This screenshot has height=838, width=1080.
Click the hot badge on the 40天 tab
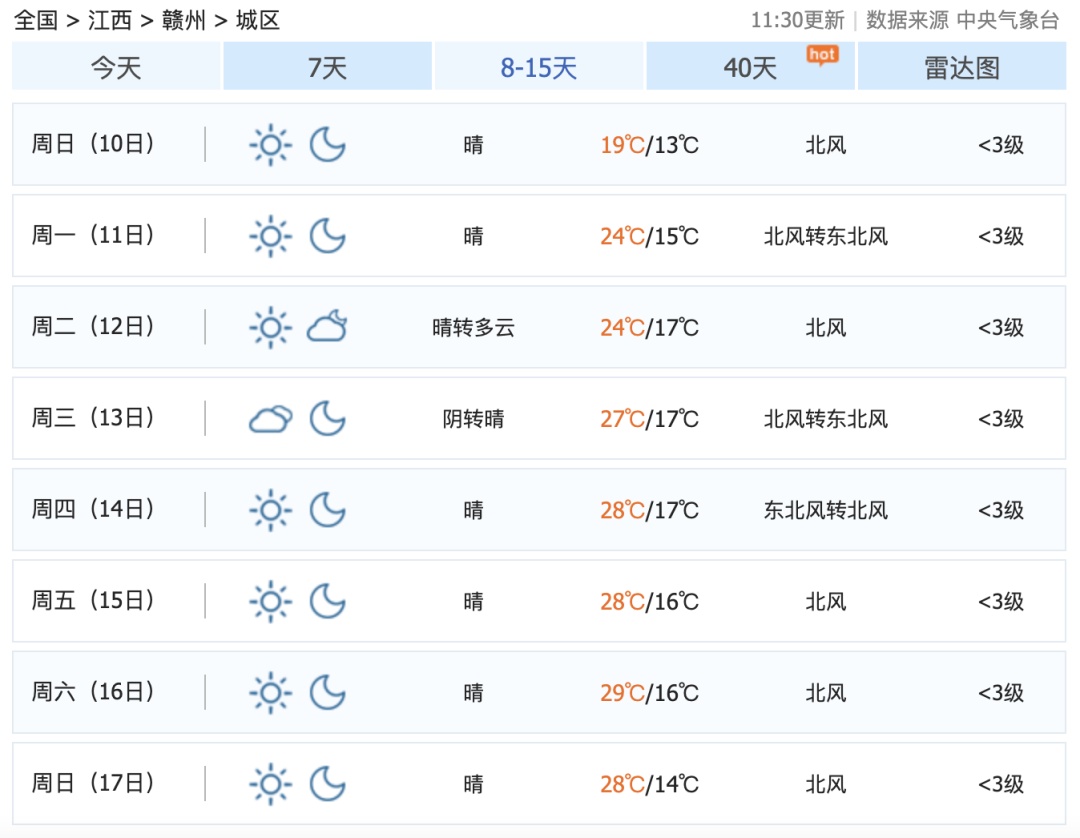coord(822,55)
